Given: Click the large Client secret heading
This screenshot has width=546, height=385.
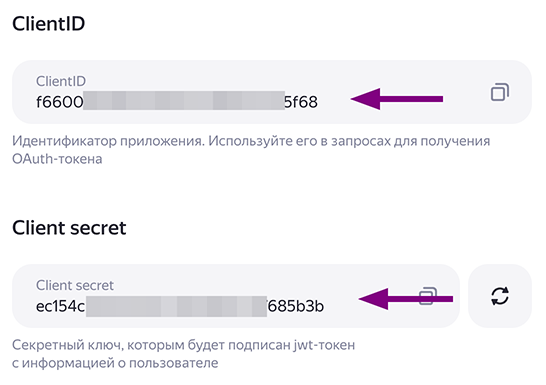Looking at the screenshot, I should (x=69, y=228).
